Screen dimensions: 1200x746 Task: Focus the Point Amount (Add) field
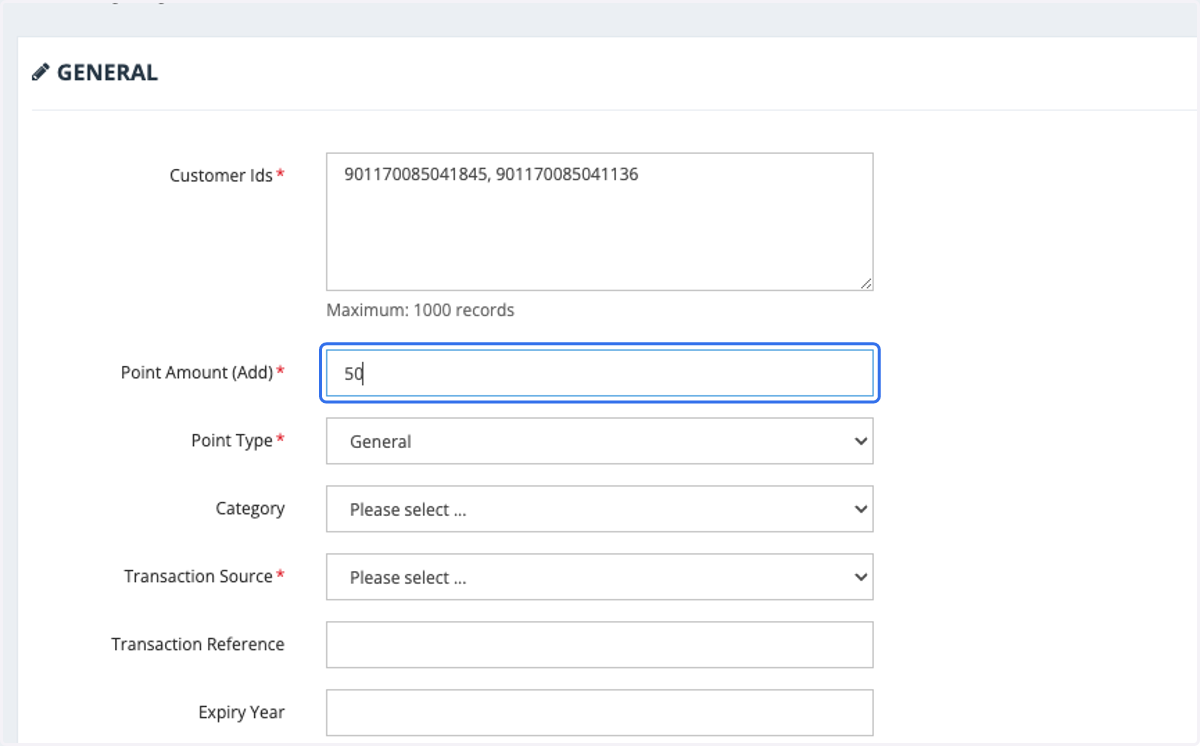click(600, 373)
